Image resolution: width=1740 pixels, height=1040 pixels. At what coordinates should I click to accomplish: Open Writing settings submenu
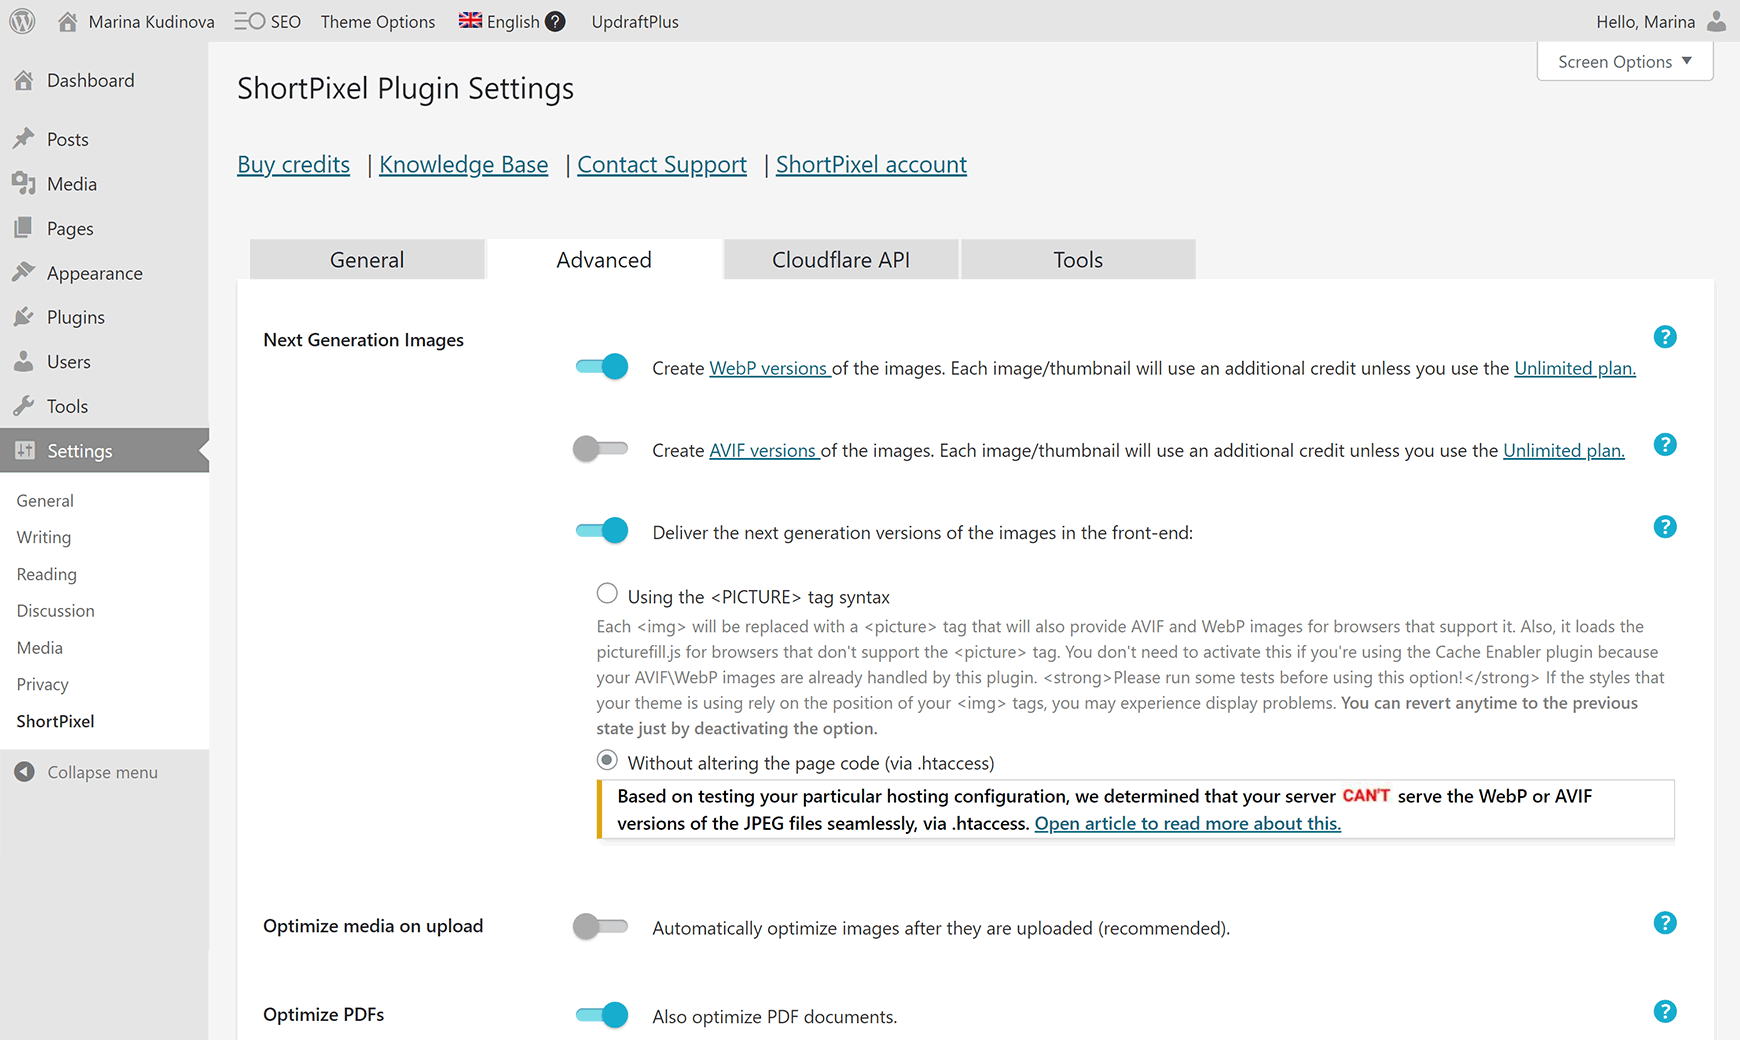pos(44,537)
